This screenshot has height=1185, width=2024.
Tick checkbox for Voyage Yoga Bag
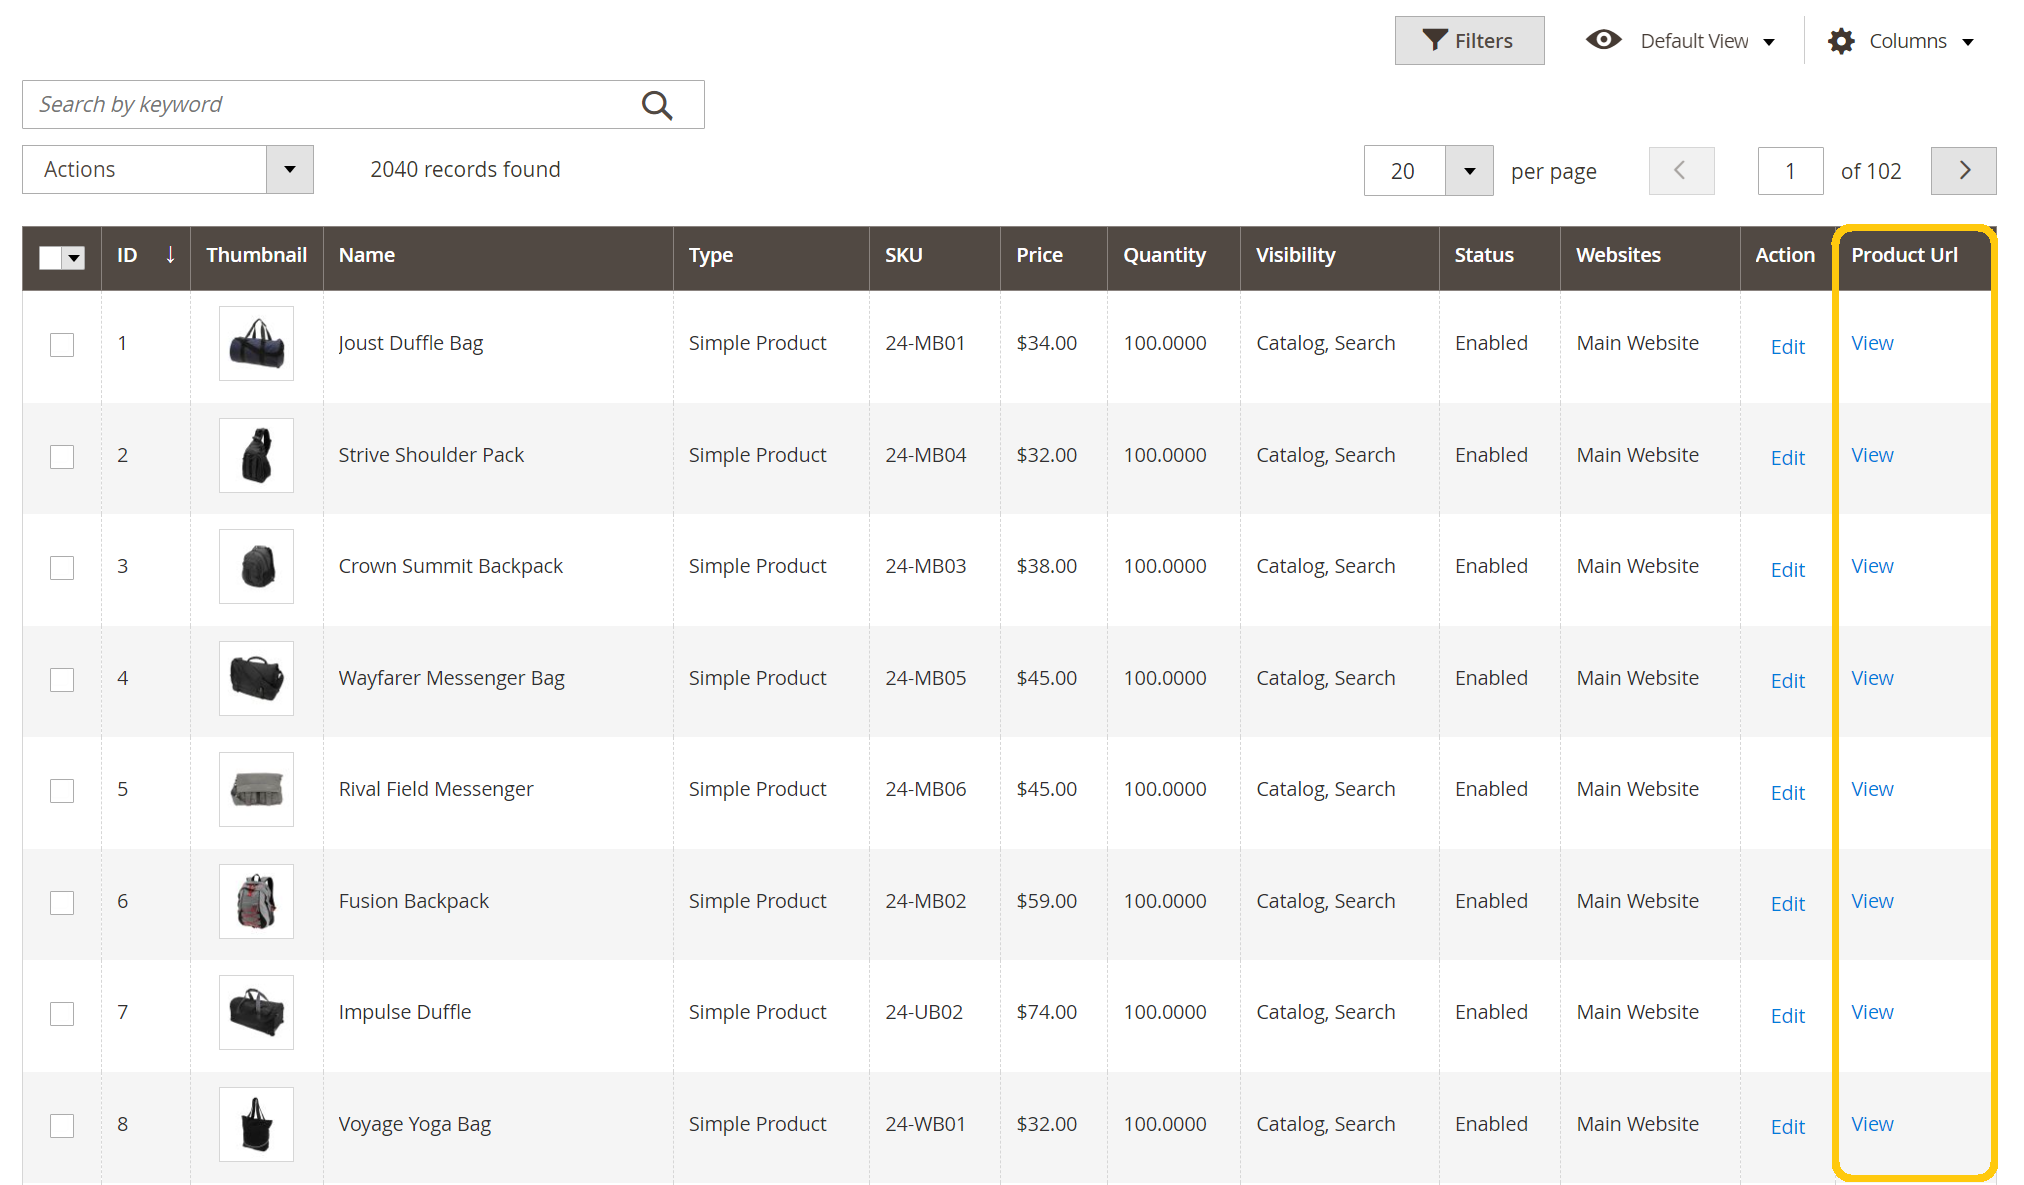pyautogui.click(x=62, y=1126)
